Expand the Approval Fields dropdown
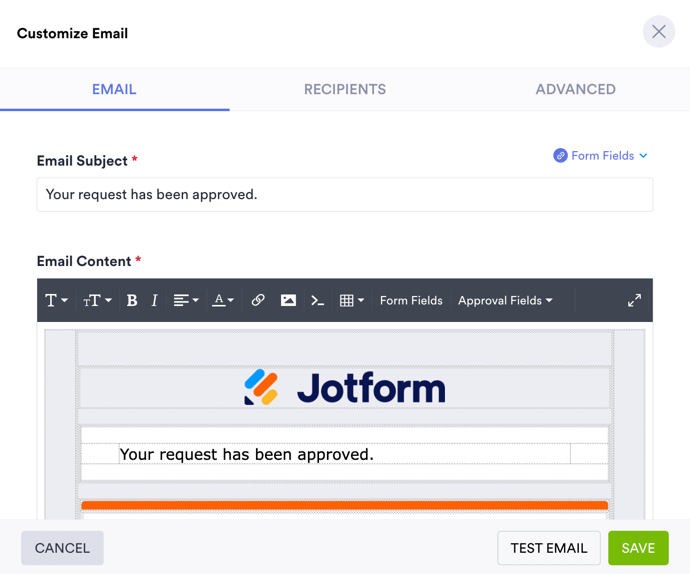Screen dimensions: 690x574 (x=505, y=300)
